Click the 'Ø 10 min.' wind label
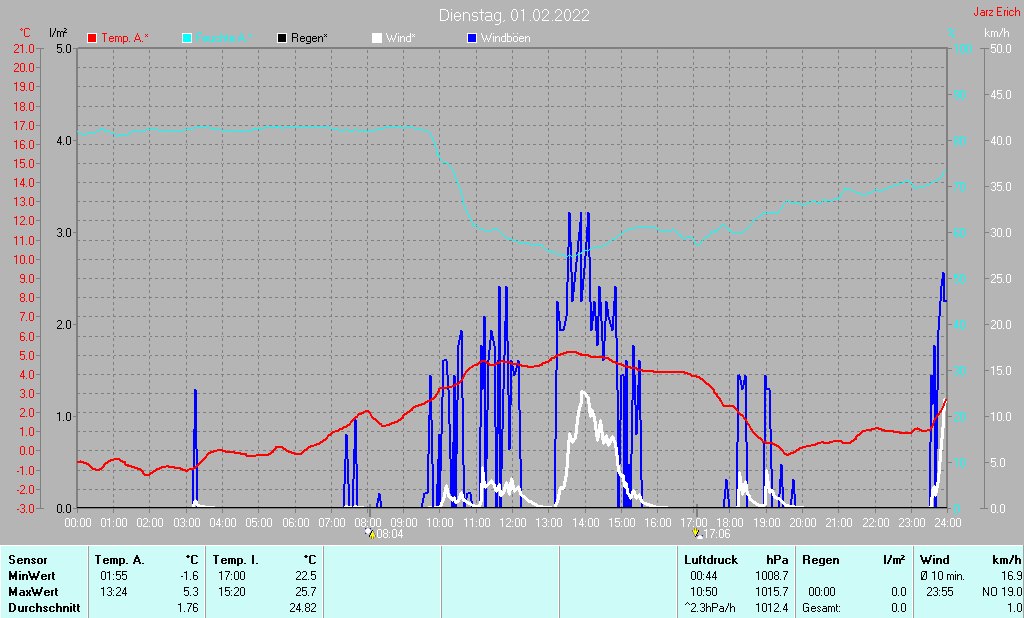 [x=942, y=576]
